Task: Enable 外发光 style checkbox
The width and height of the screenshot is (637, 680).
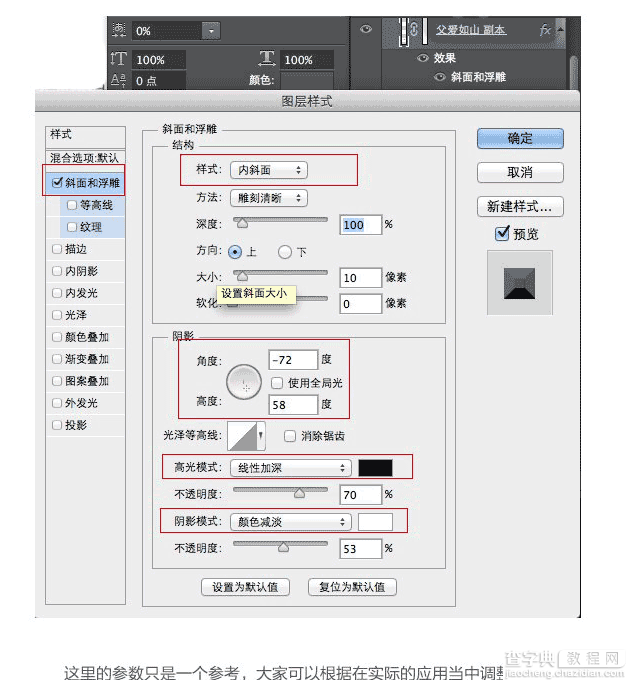Action: (57, 403)
